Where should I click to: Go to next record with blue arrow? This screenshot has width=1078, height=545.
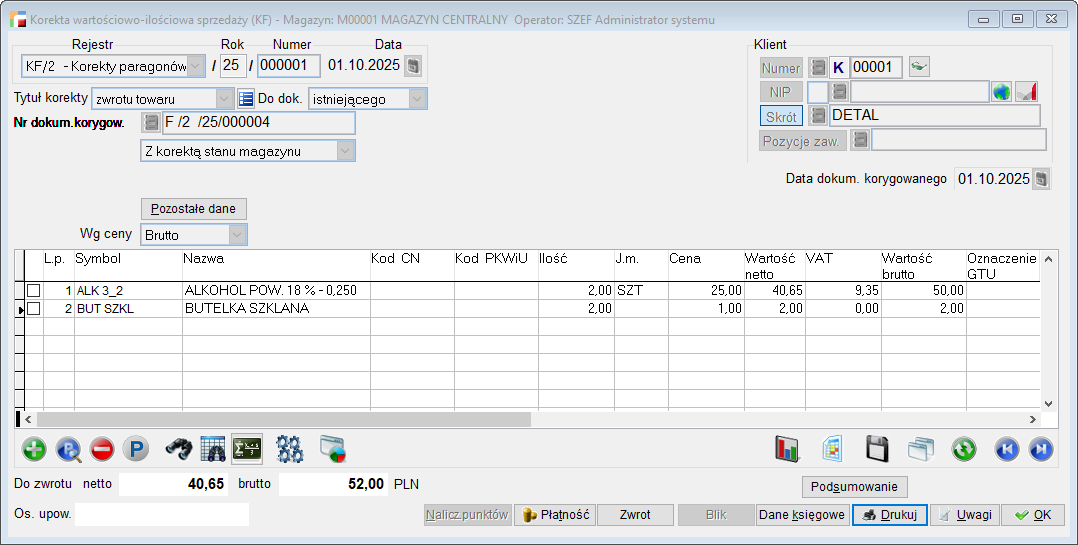point(1040,450)
